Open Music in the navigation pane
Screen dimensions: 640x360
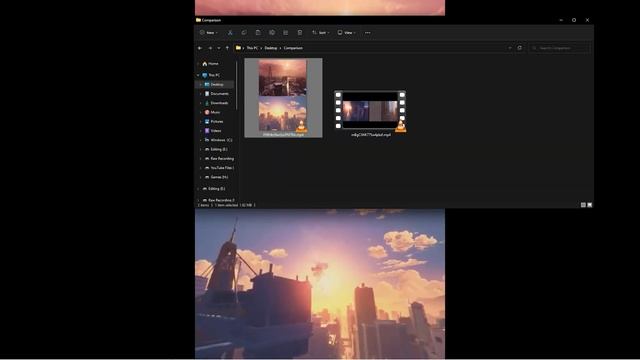[212, 112]
